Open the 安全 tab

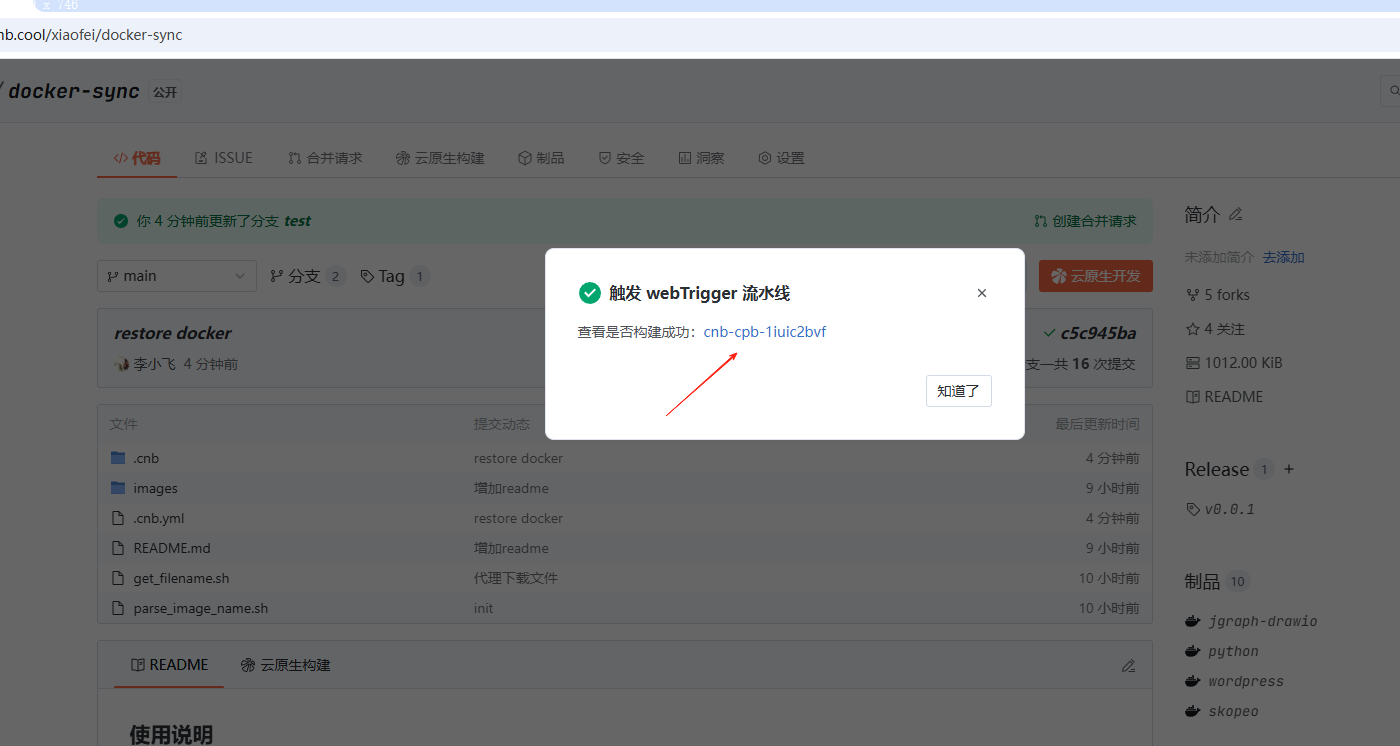621,158
